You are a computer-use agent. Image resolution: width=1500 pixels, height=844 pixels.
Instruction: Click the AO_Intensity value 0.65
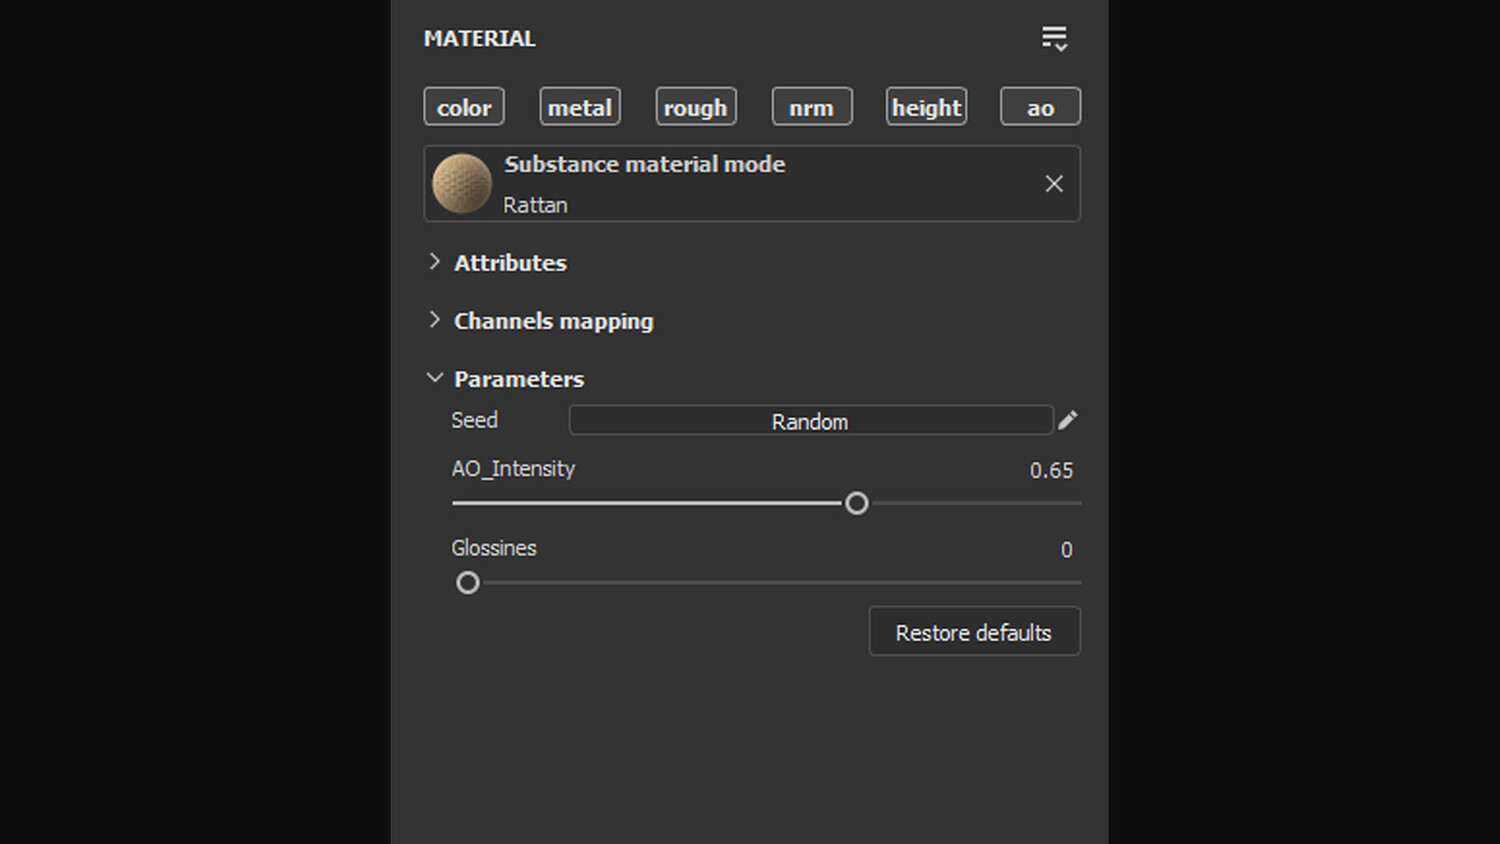[x=1051, y=470]
